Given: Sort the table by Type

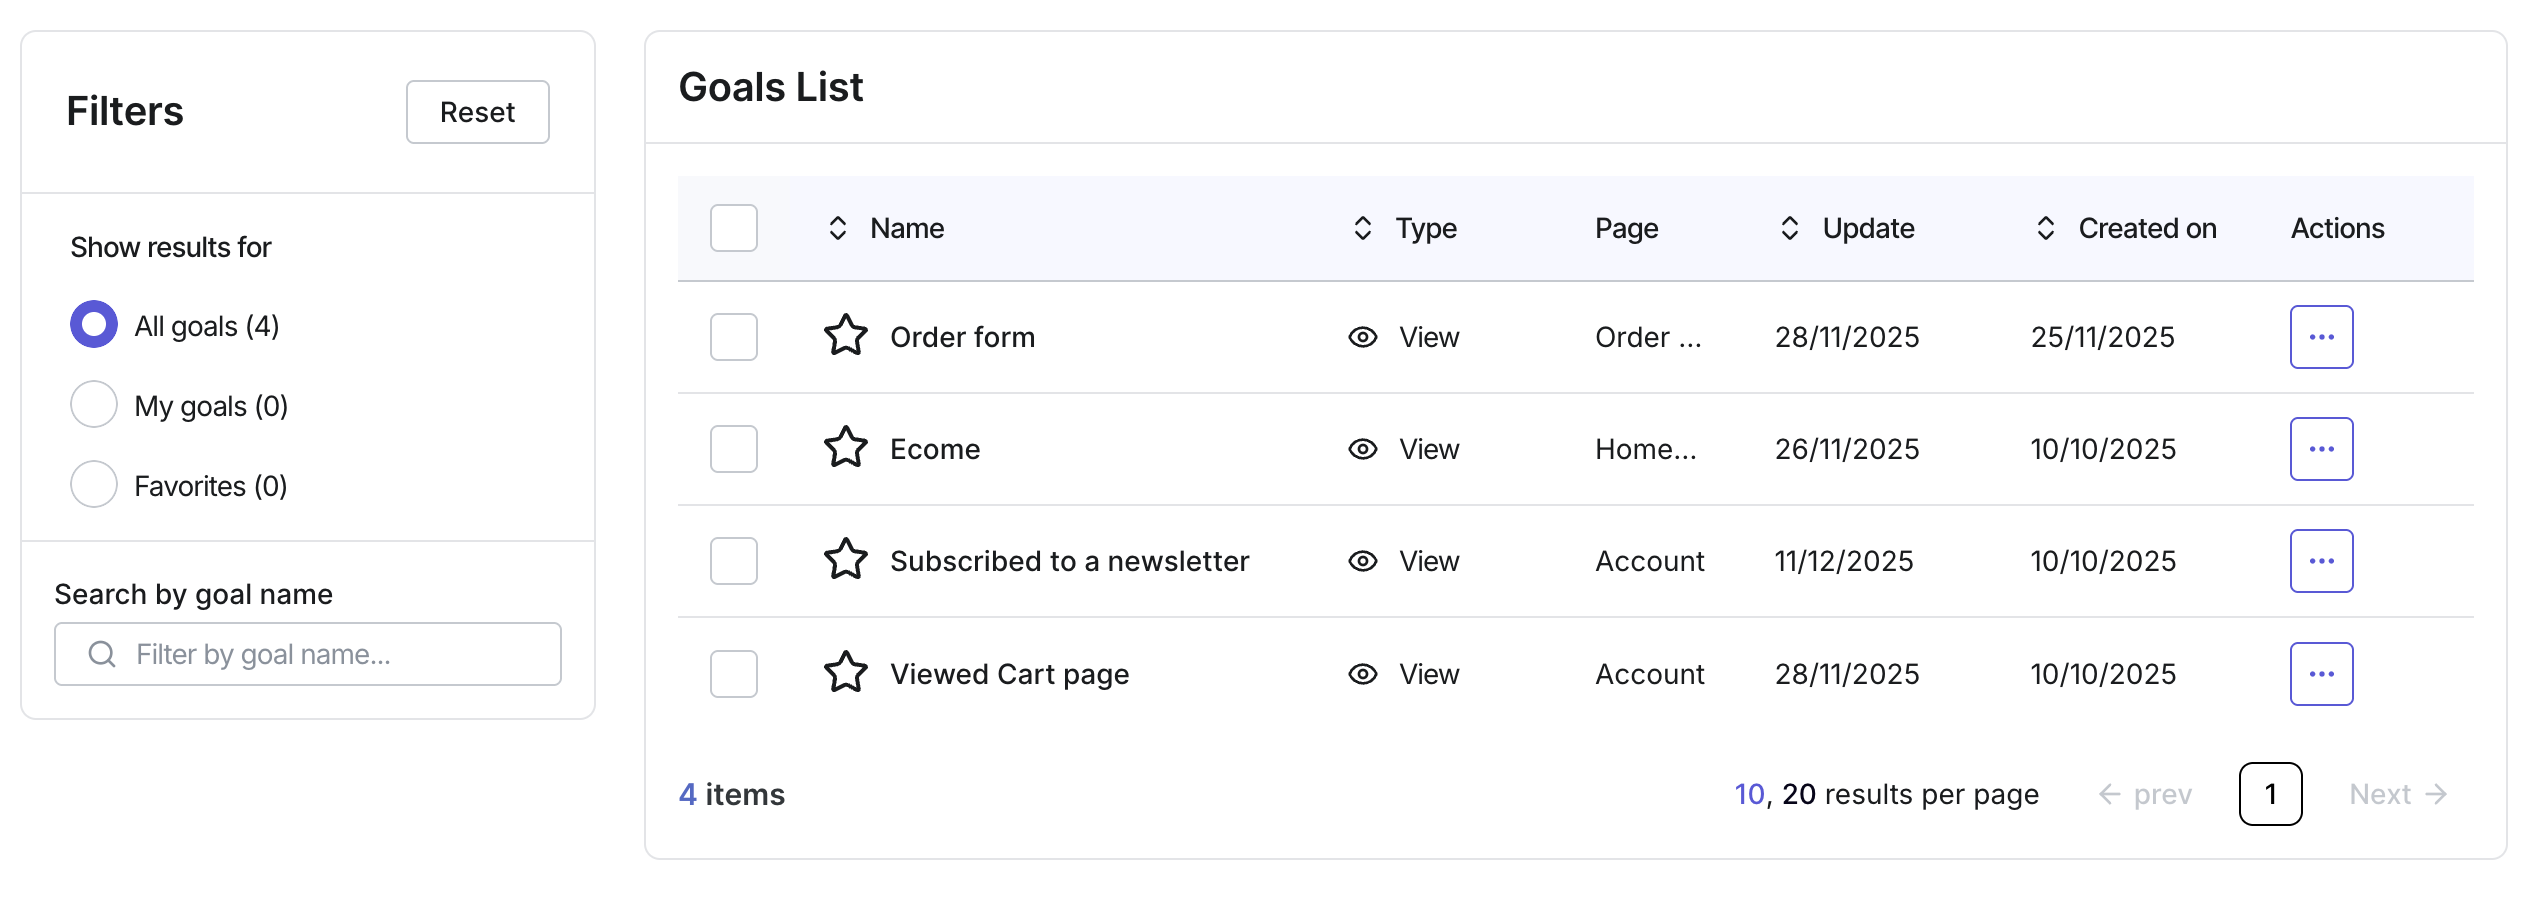Looking at the screenshot, I should [x=1362, y=228].
